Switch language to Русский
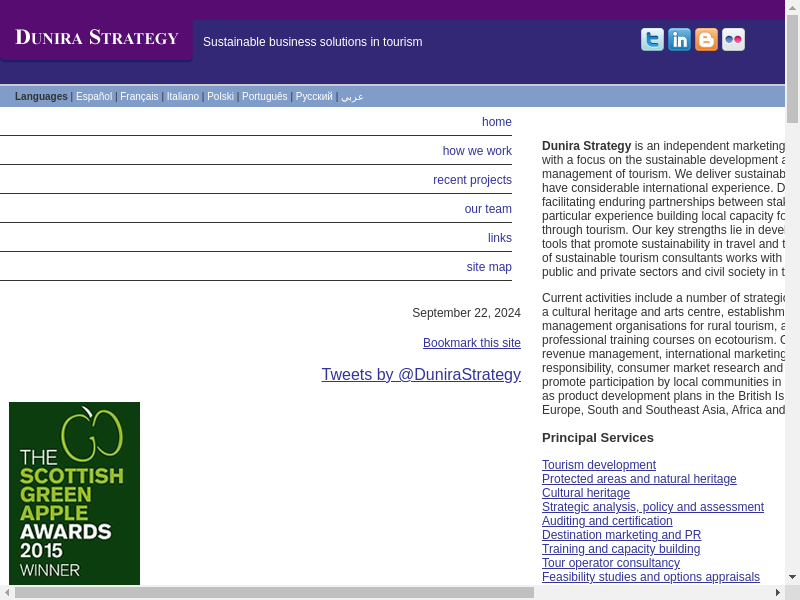This screenshot has width=800, height=600. coord(314,97)
